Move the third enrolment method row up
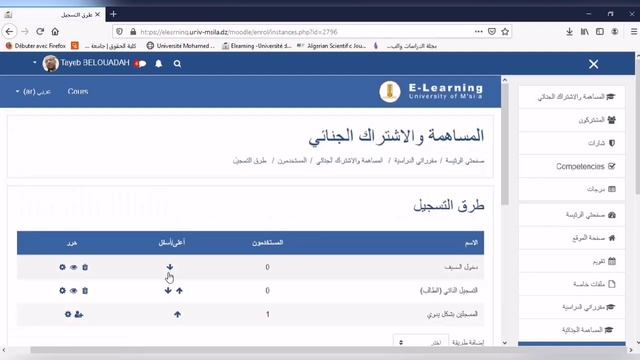 tap(177, 314)
